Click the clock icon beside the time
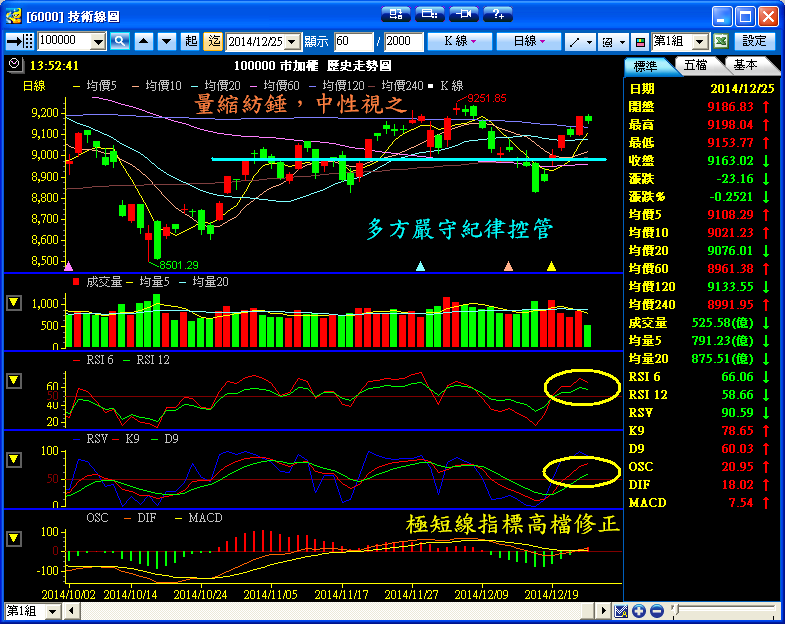The image size is (785, 624). pyautogui.click(x=14, y=64)
